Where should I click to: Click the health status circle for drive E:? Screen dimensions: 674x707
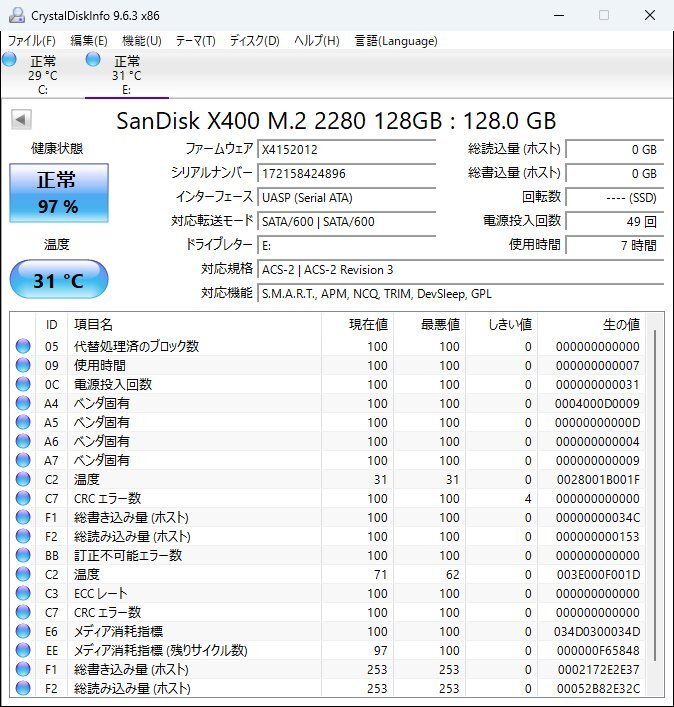click(x=93, y=59)
